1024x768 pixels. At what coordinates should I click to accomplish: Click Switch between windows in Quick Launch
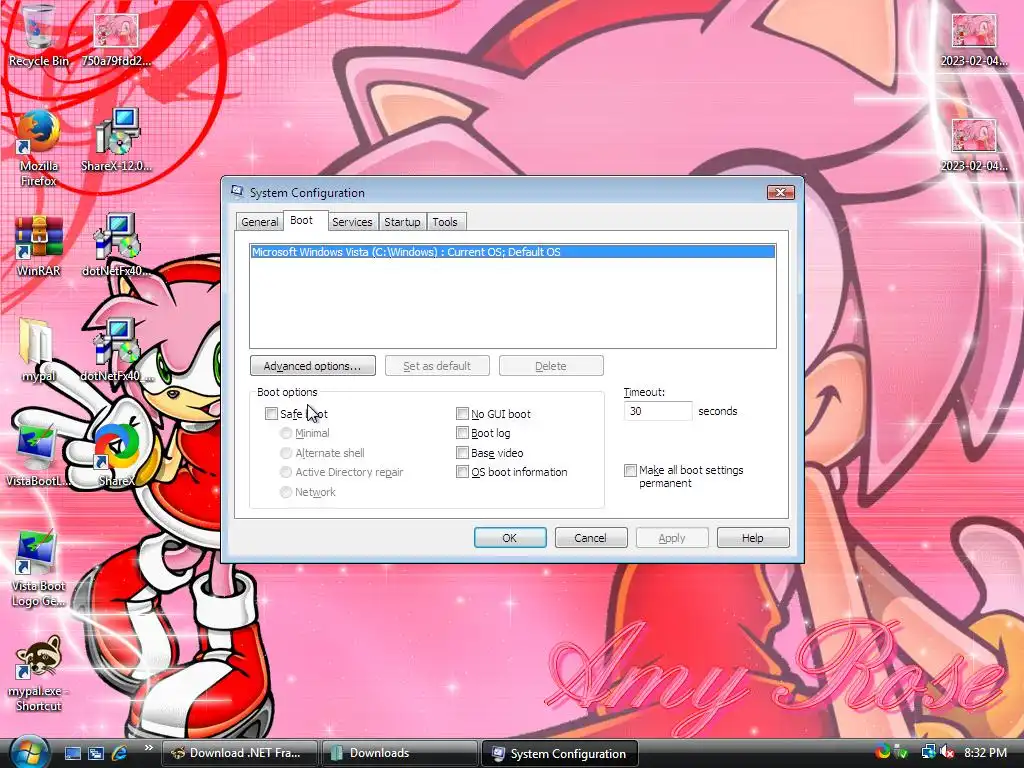[x=96, y=753]
